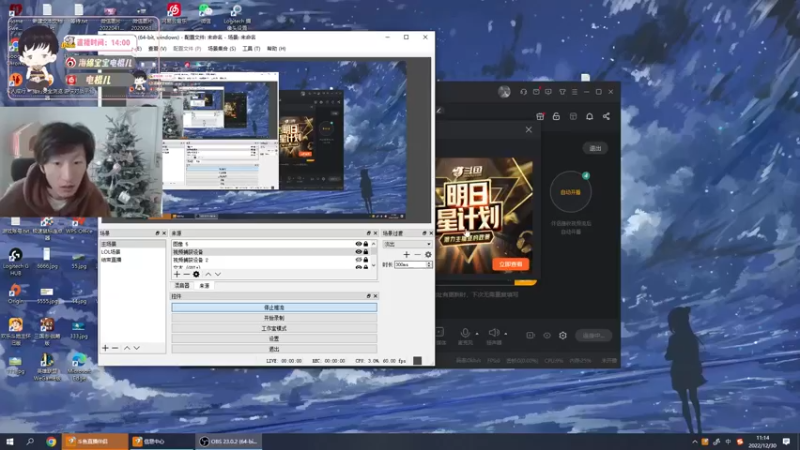Move the scene up with the arrow
The height and width of the screenshot is (450, 800).
pyautogui.click(x=127, y=348)
